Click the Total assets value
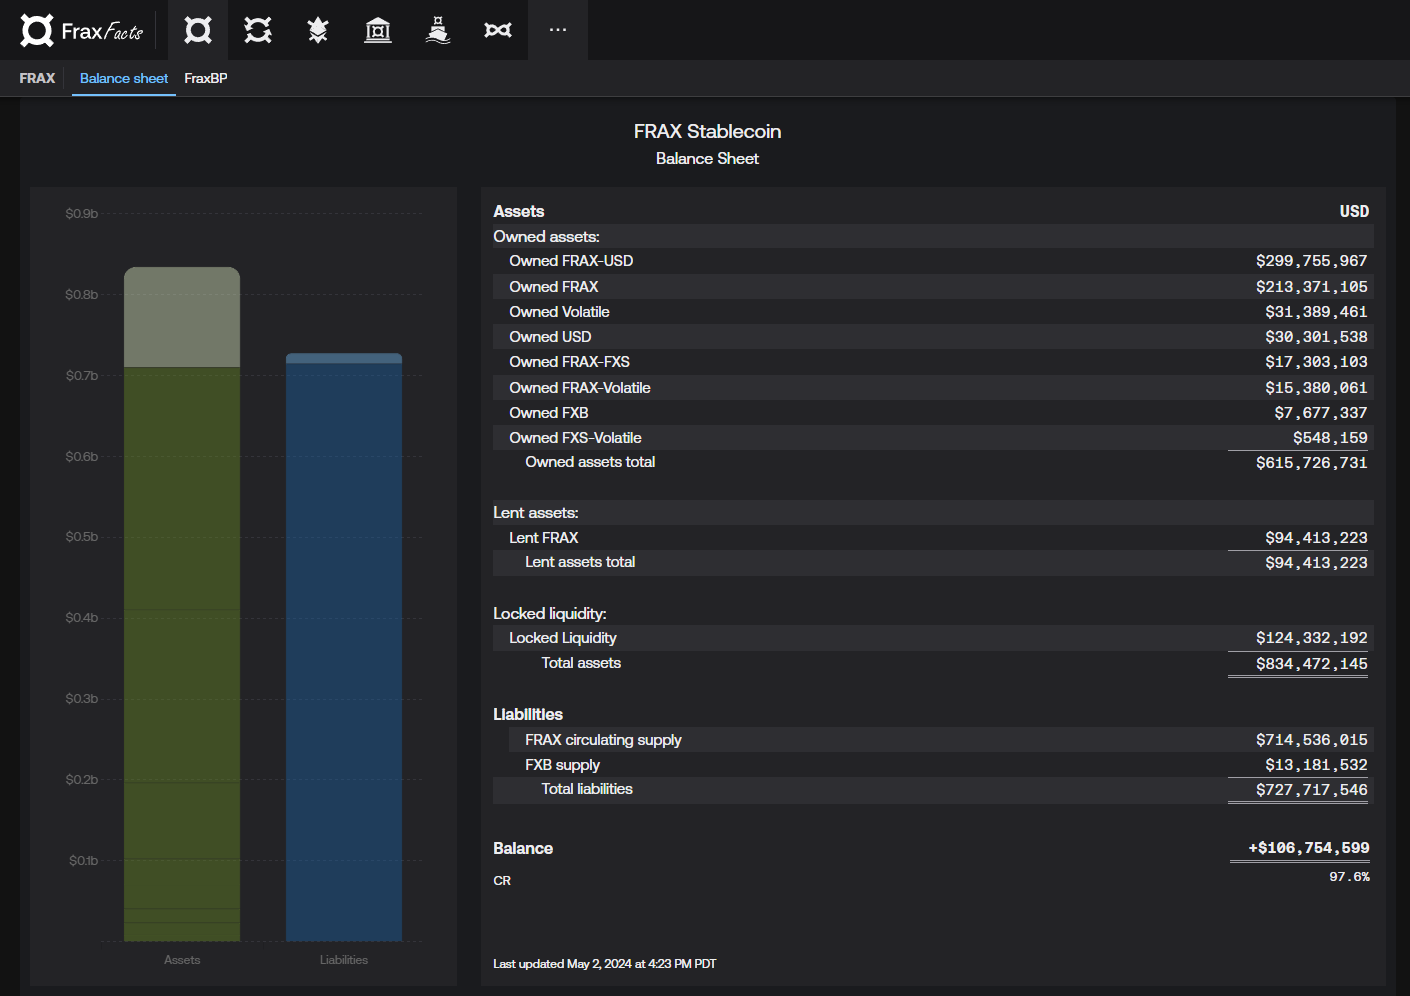 tap(1311, 664)
